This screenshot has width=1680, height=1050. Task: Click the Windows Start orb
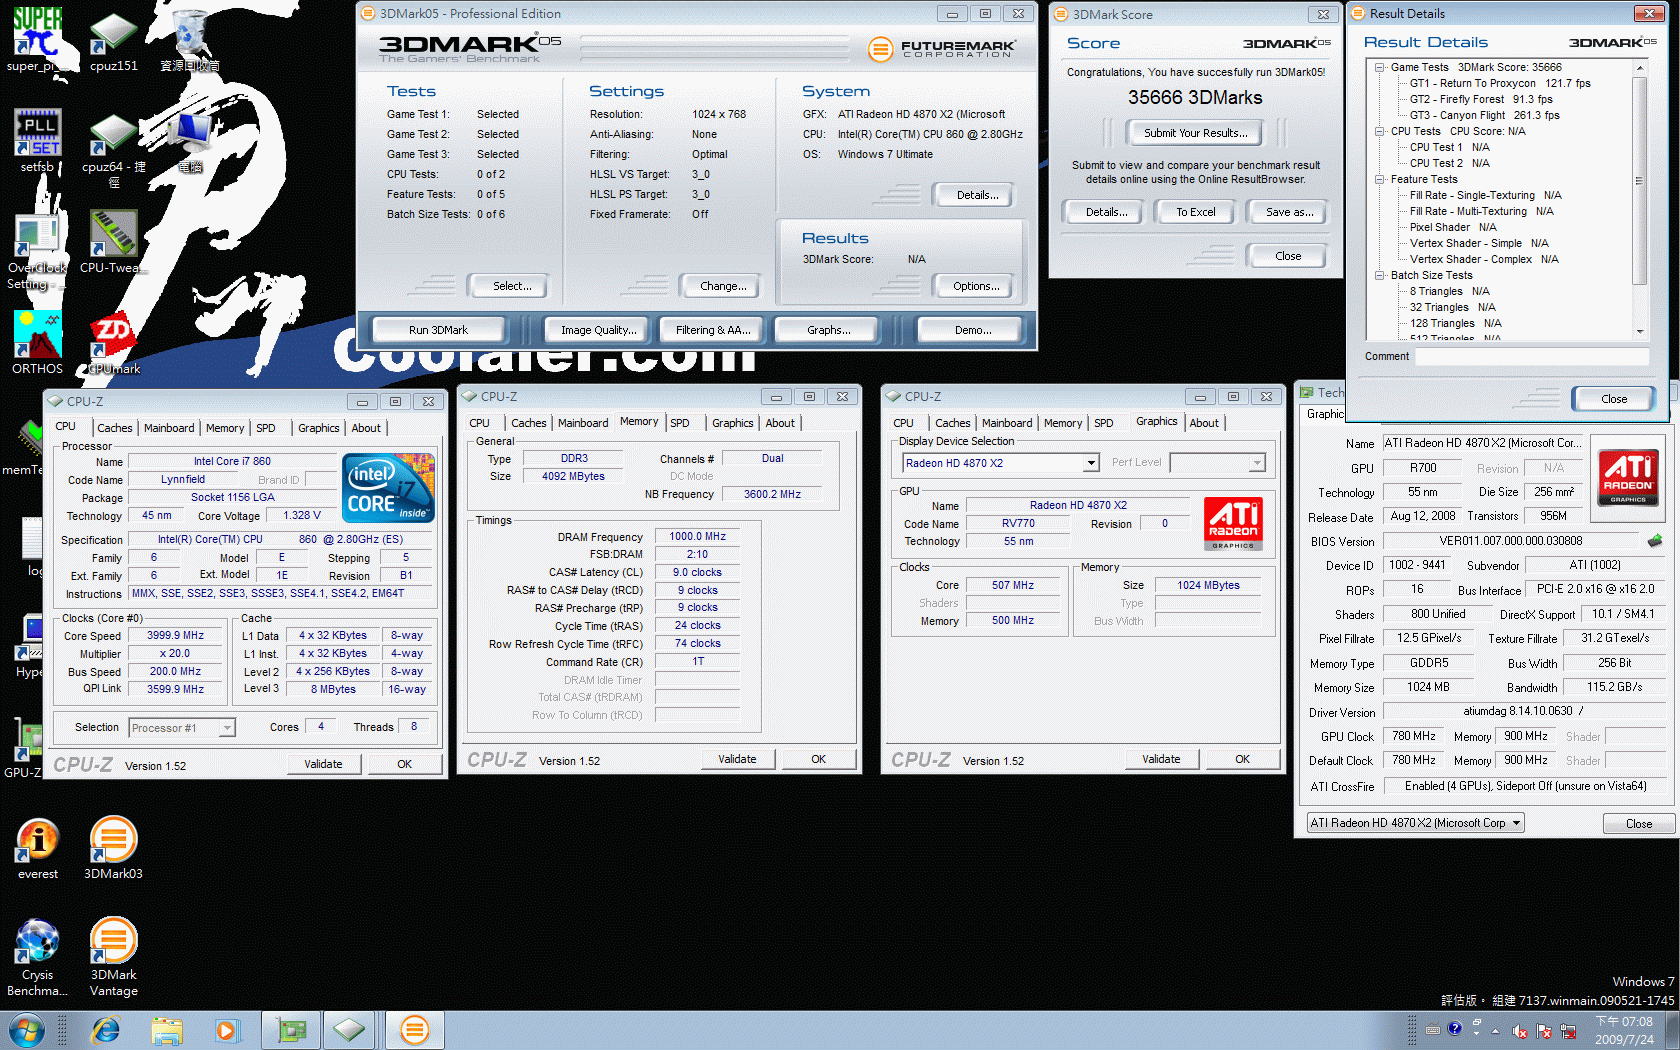[x=26, y=1030]
